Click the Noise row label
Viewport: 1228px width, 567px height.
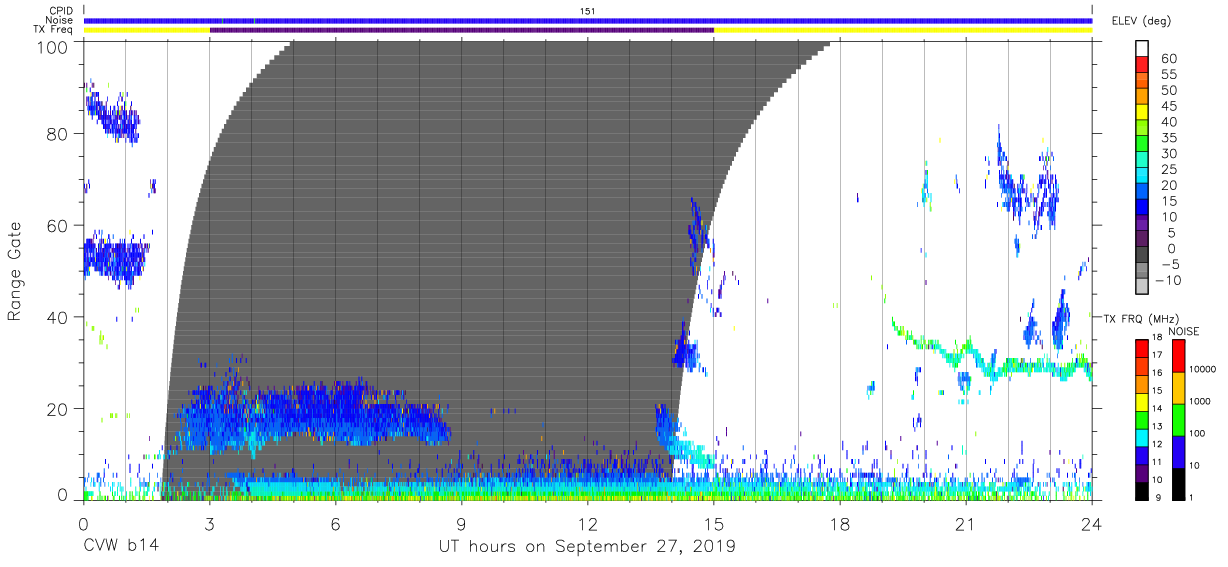tap(60, 20)
